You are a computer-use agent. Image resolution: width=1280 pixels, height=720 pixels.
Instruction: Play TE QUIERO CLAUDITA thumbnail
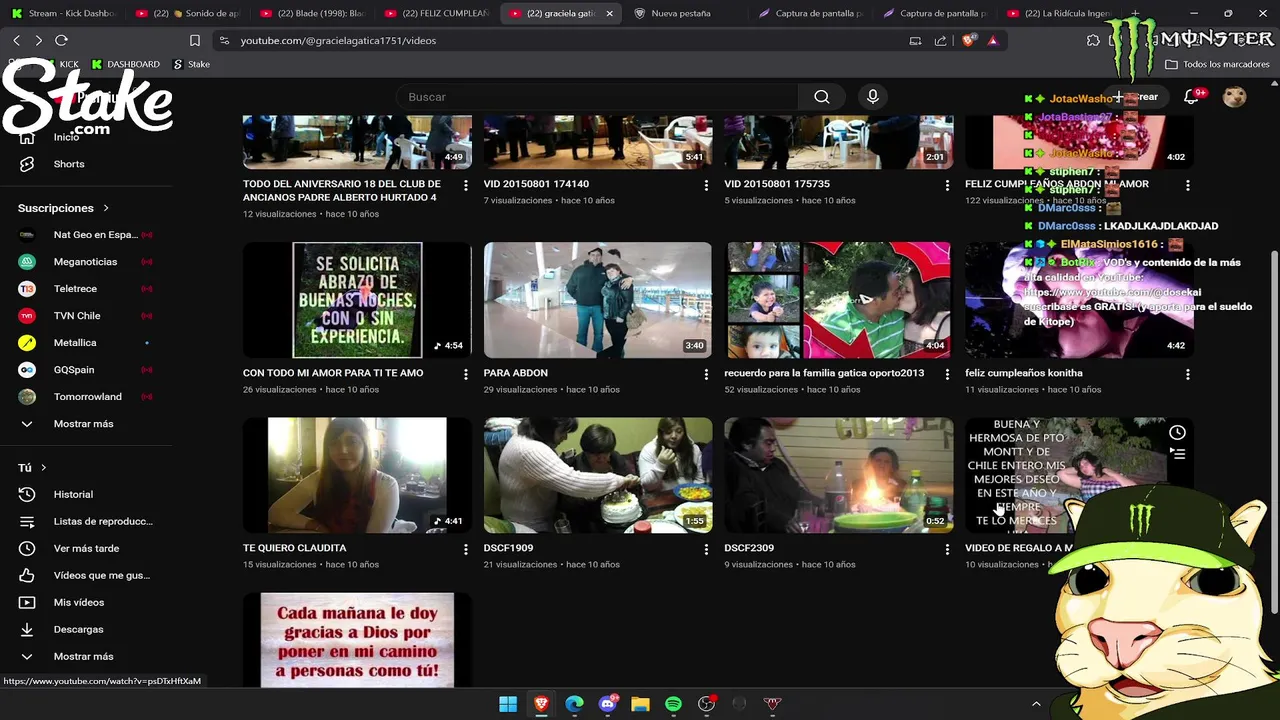(x=357, y=475)
